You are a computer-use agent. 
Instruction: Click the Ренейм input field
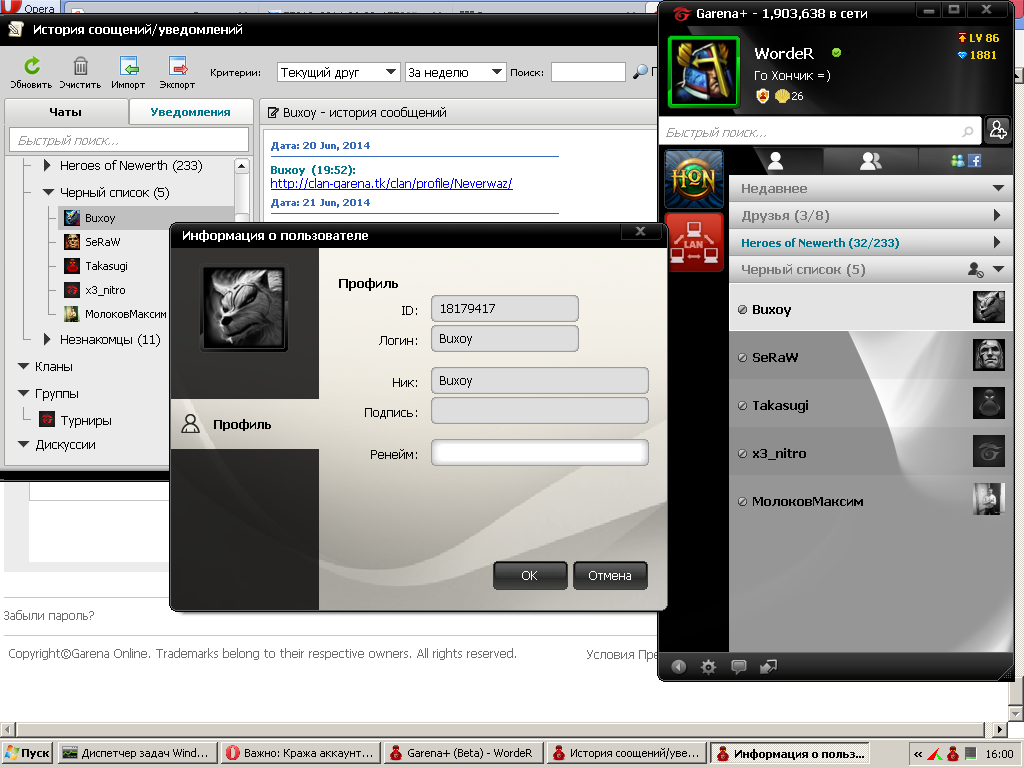539,453
